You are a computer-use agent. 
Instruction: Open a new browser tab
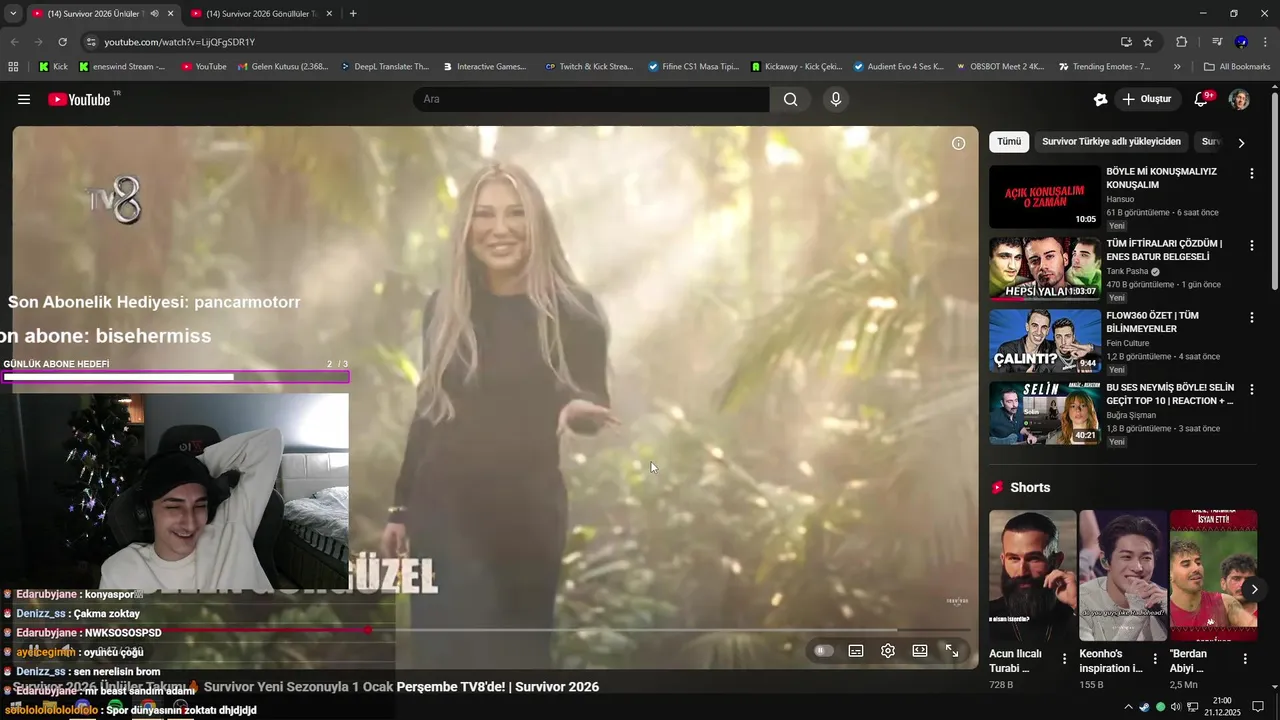coord(353,14)
